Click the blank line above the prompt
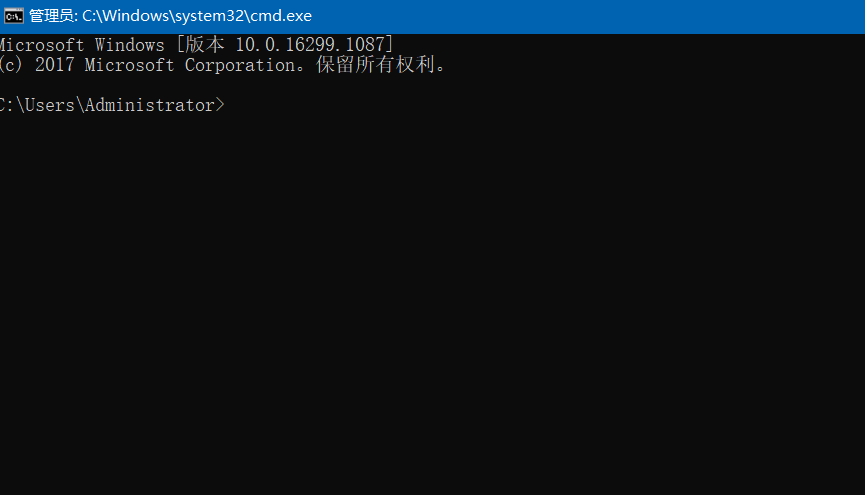The height and width of the screenshot is (495, 865). click(300, 85)
